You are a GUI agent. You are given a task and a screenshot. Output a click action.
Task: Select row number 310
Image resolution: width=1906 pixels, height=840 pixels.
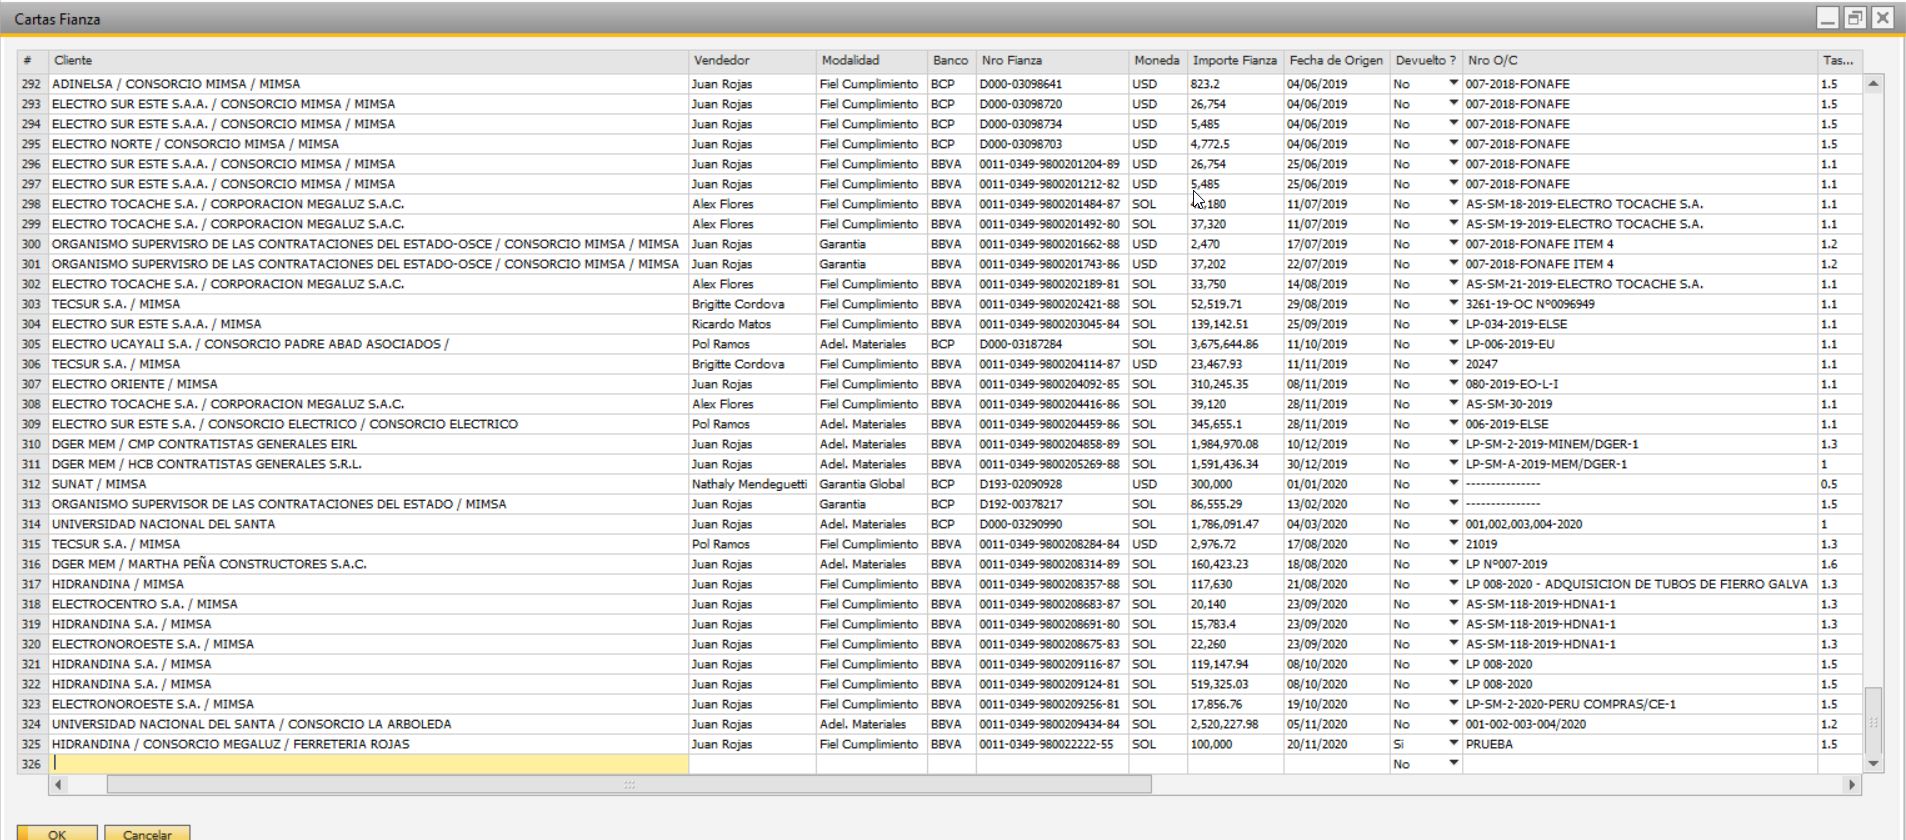[x=32, y=444]
